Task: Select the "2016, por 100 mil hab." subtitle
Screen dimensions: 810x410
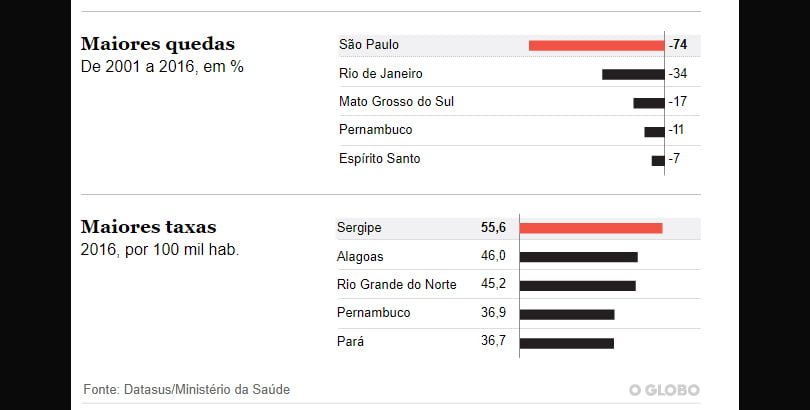Action: [160, 250]
